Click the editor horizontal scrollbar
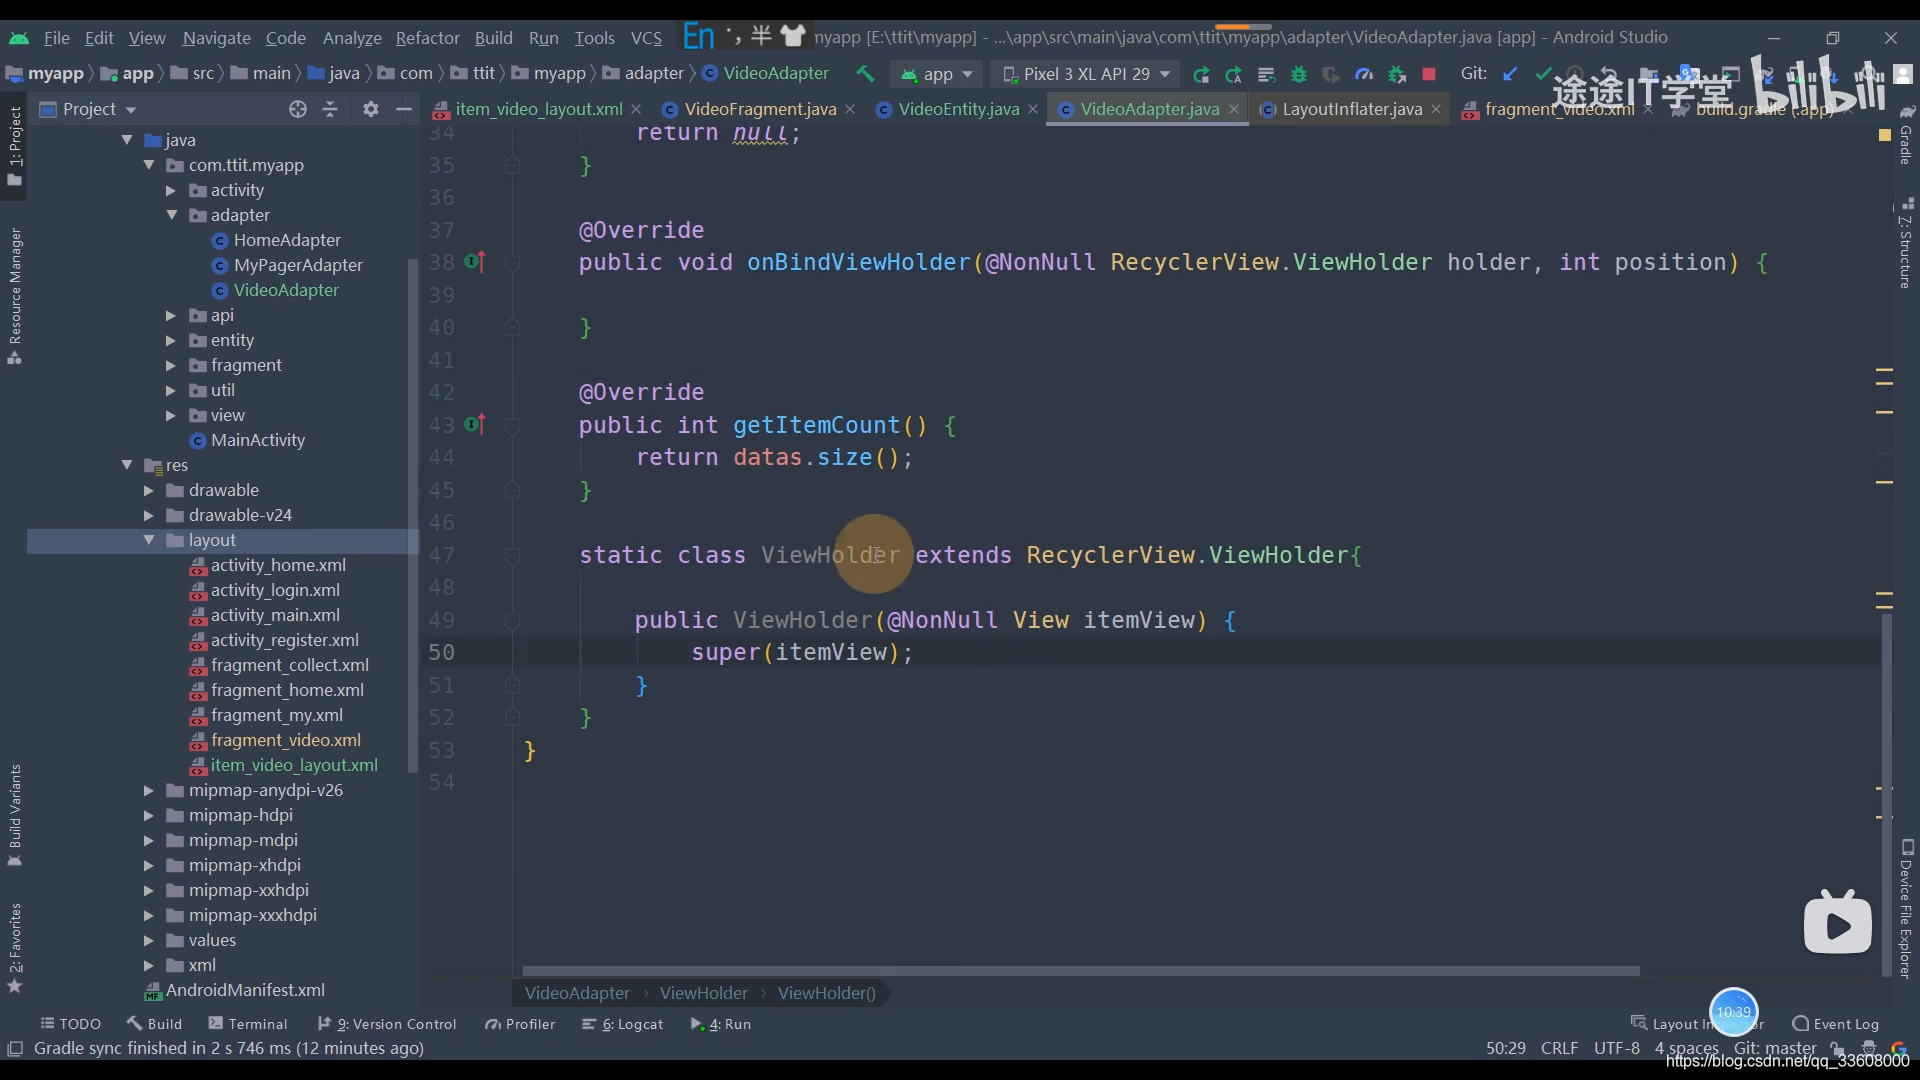Screen dimensions: 1920x1080 point(1081,971)
